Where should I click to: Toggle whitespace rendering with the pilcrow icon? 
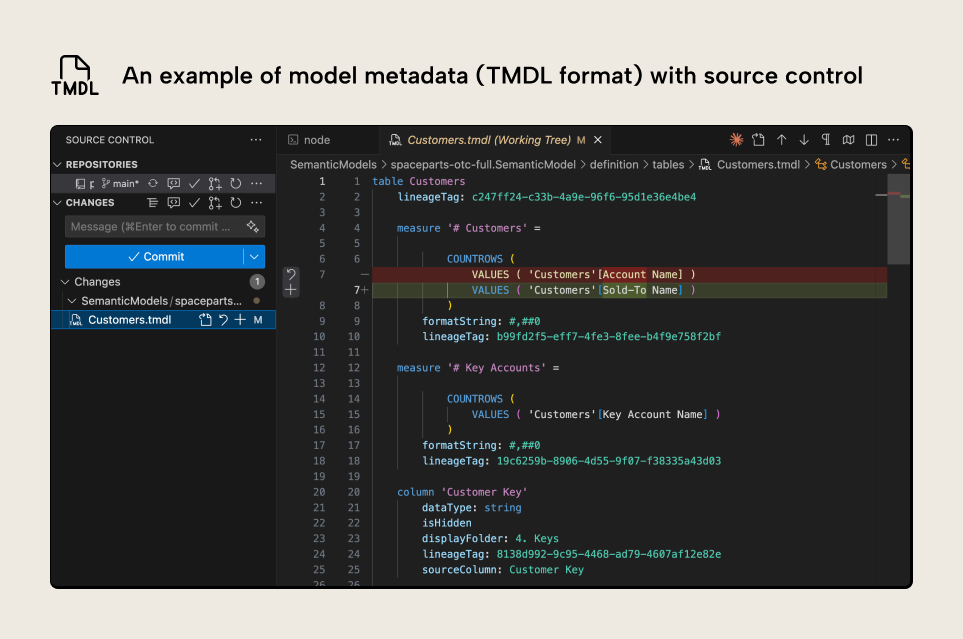click(x=829, y=140)
